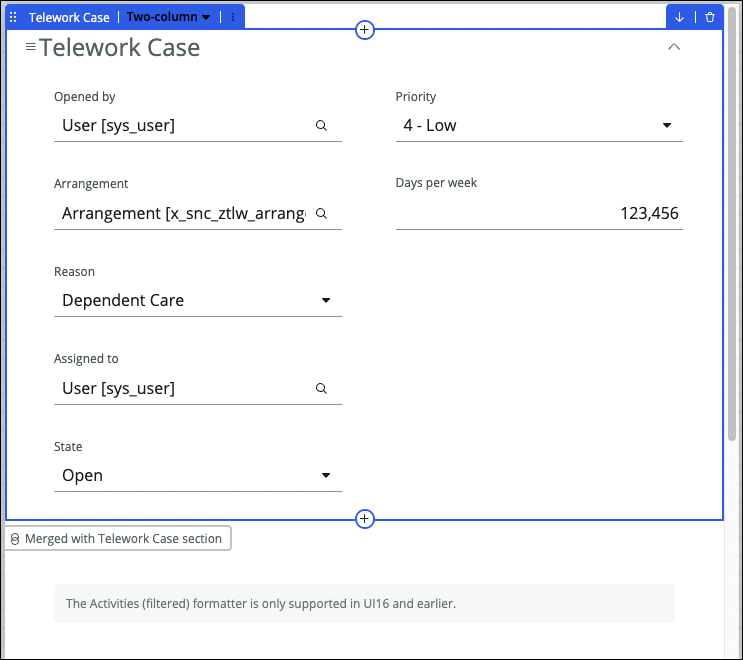This screenshot has height=660, width=743.
Task: Click the plus icon below the section
Action: pyautogui.click(x=365, y=519)
